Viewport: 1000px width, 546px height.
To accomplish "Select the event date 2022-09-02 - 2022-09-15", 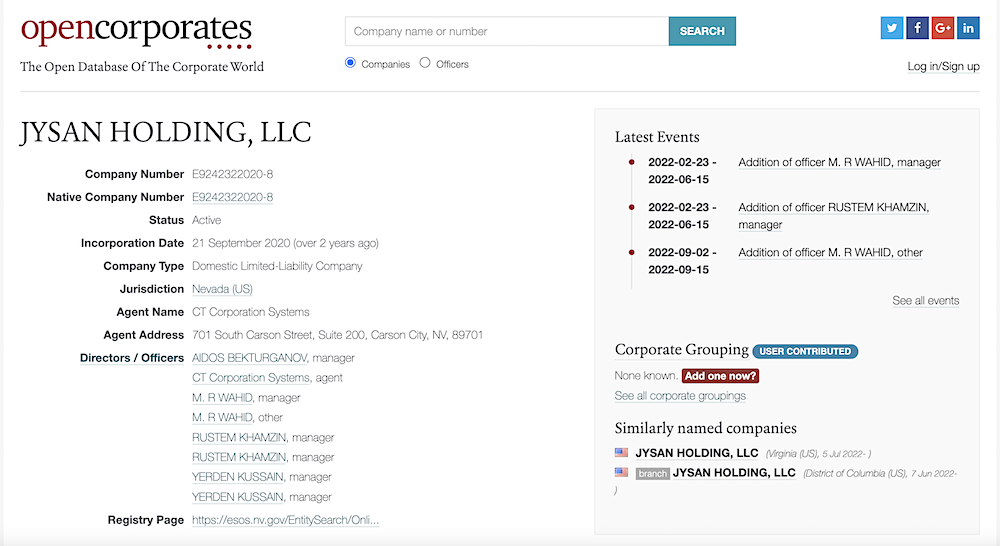I will pos(682,261).
